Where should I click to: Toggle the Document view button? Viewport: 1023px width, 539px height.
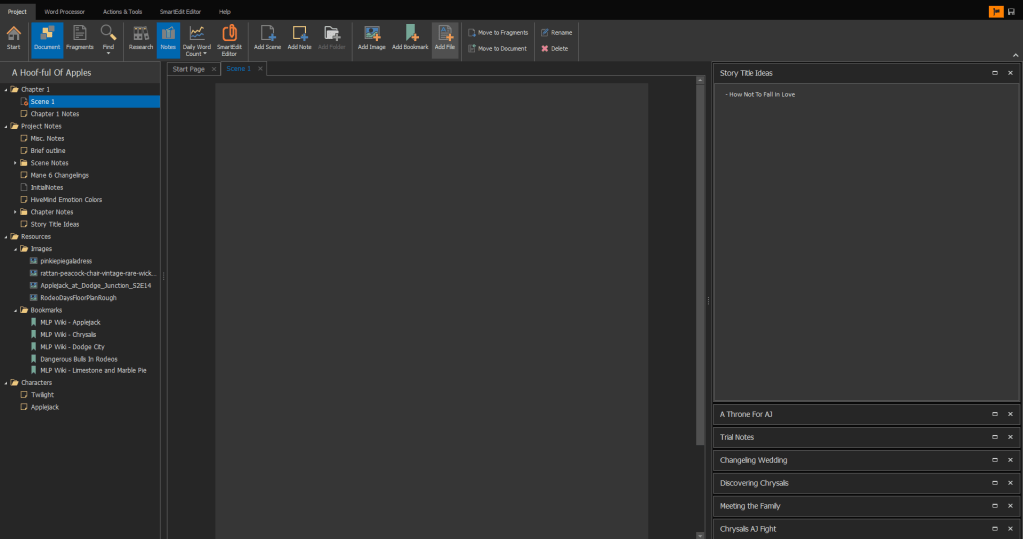pos(47,38)
